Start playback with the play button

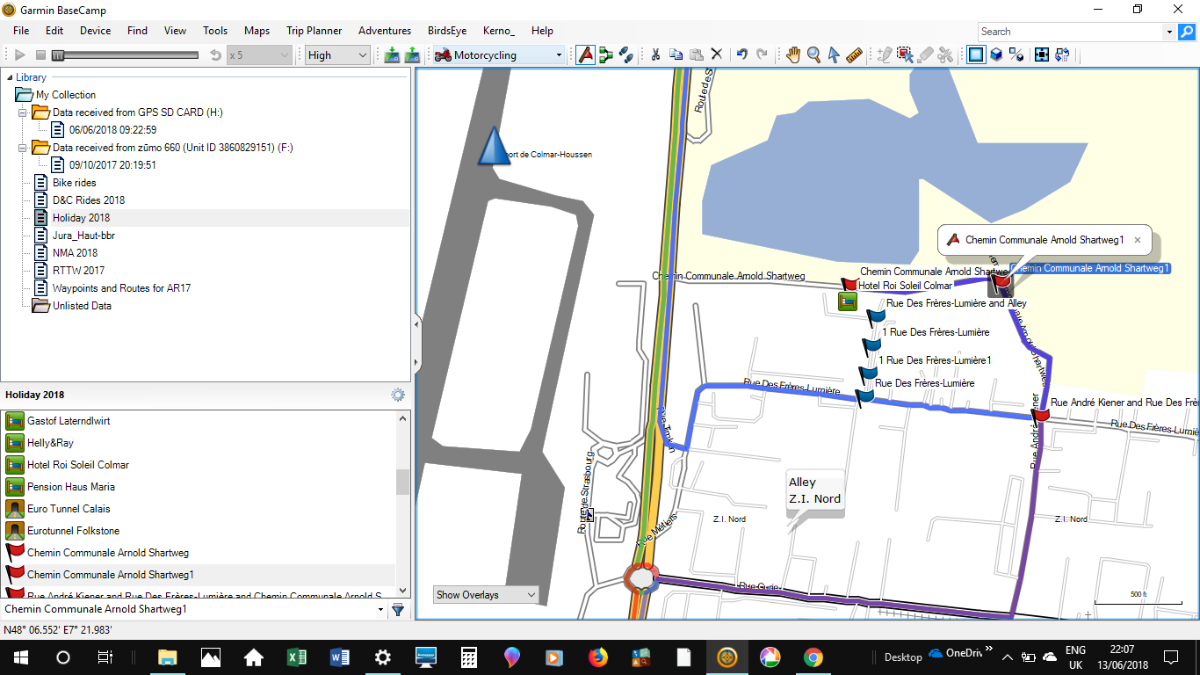pyautogui.click(x=19, y=55)
